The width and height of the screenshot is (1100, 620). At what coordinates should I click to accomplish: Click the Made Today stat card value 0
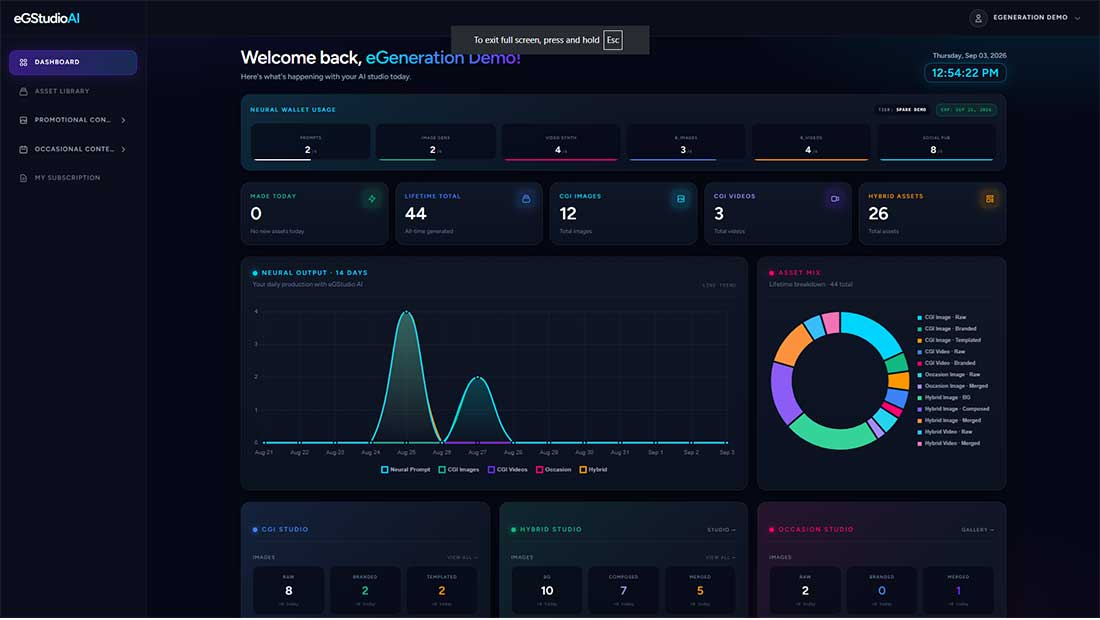tap(256, 214)
